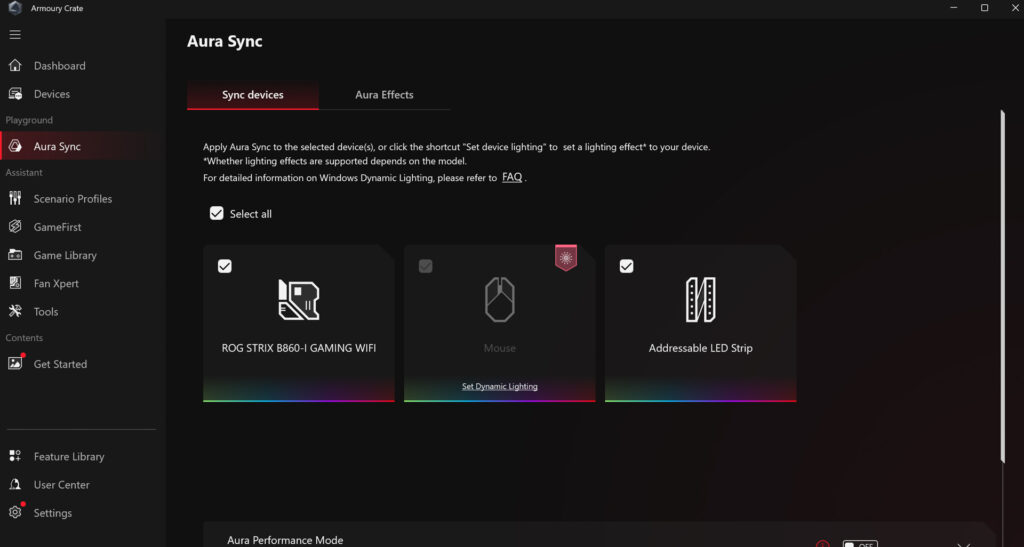Image resolution: width=1024 pixels, height=547 pixels.
Task: Click the Addressable LED Strip icon
Action: (x=700, y=300)
